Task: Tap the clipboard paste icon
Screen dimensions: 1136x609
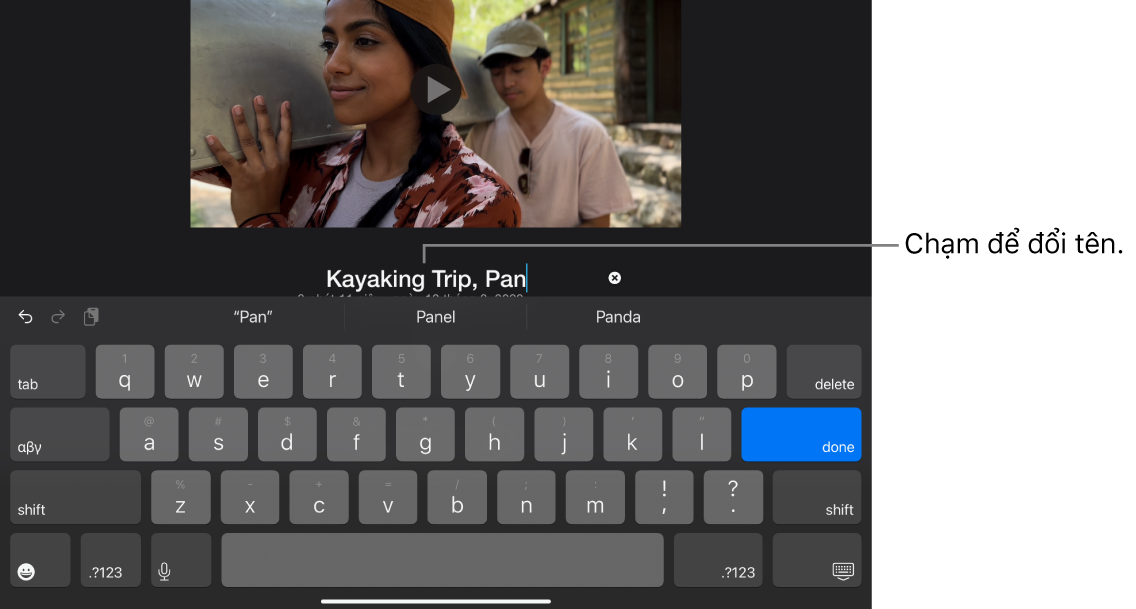Action: click(x=91, y=317)
